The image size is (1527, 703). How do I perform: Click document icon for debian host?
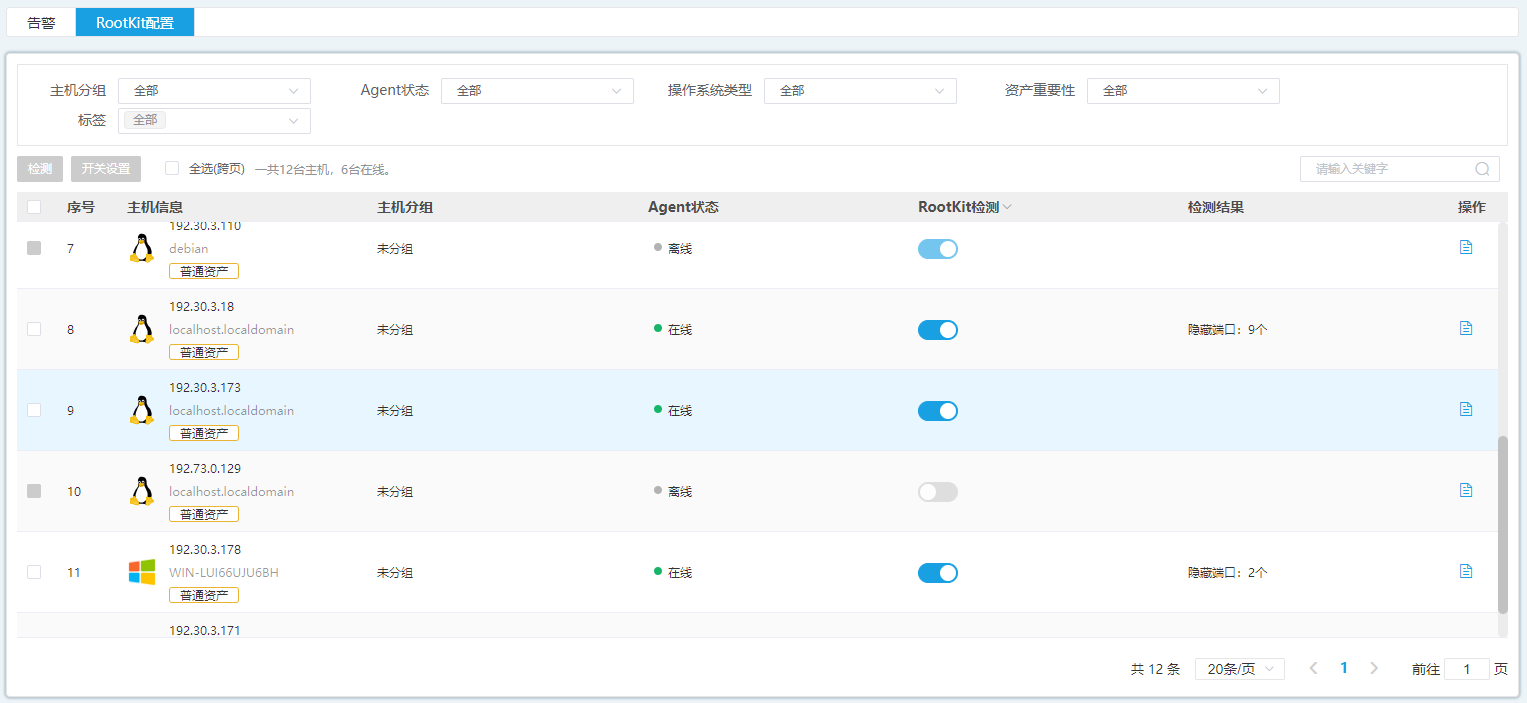pos(1465,247)
